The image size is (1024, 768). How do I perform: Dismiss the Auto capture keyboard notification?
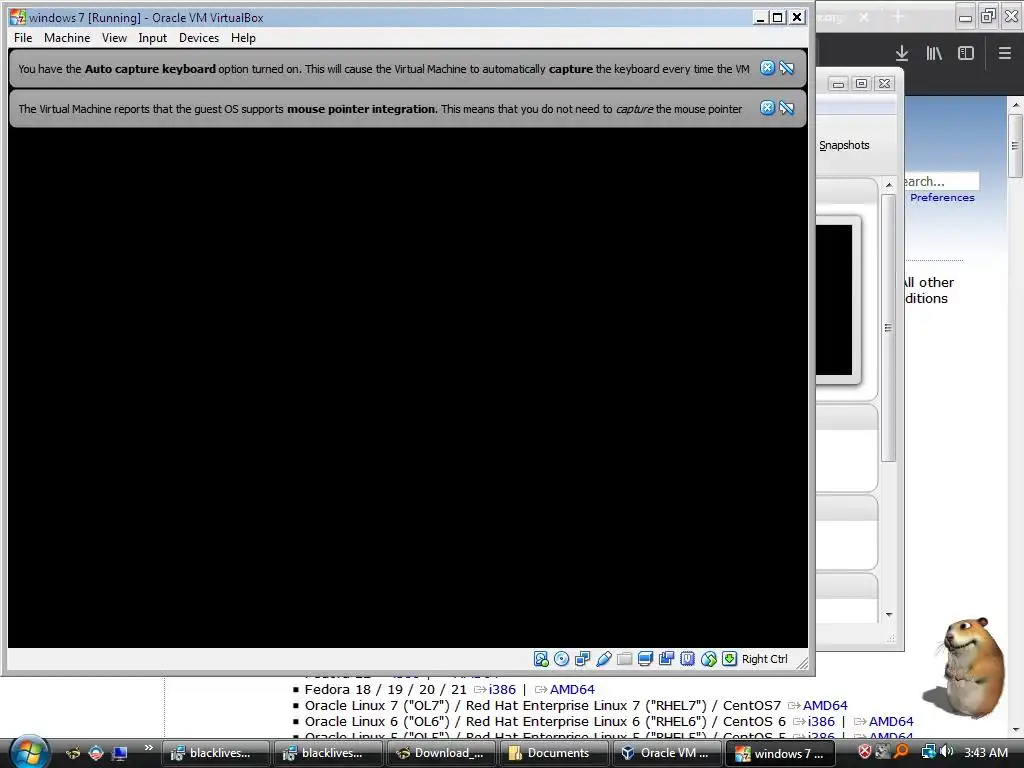click(767, 68)
